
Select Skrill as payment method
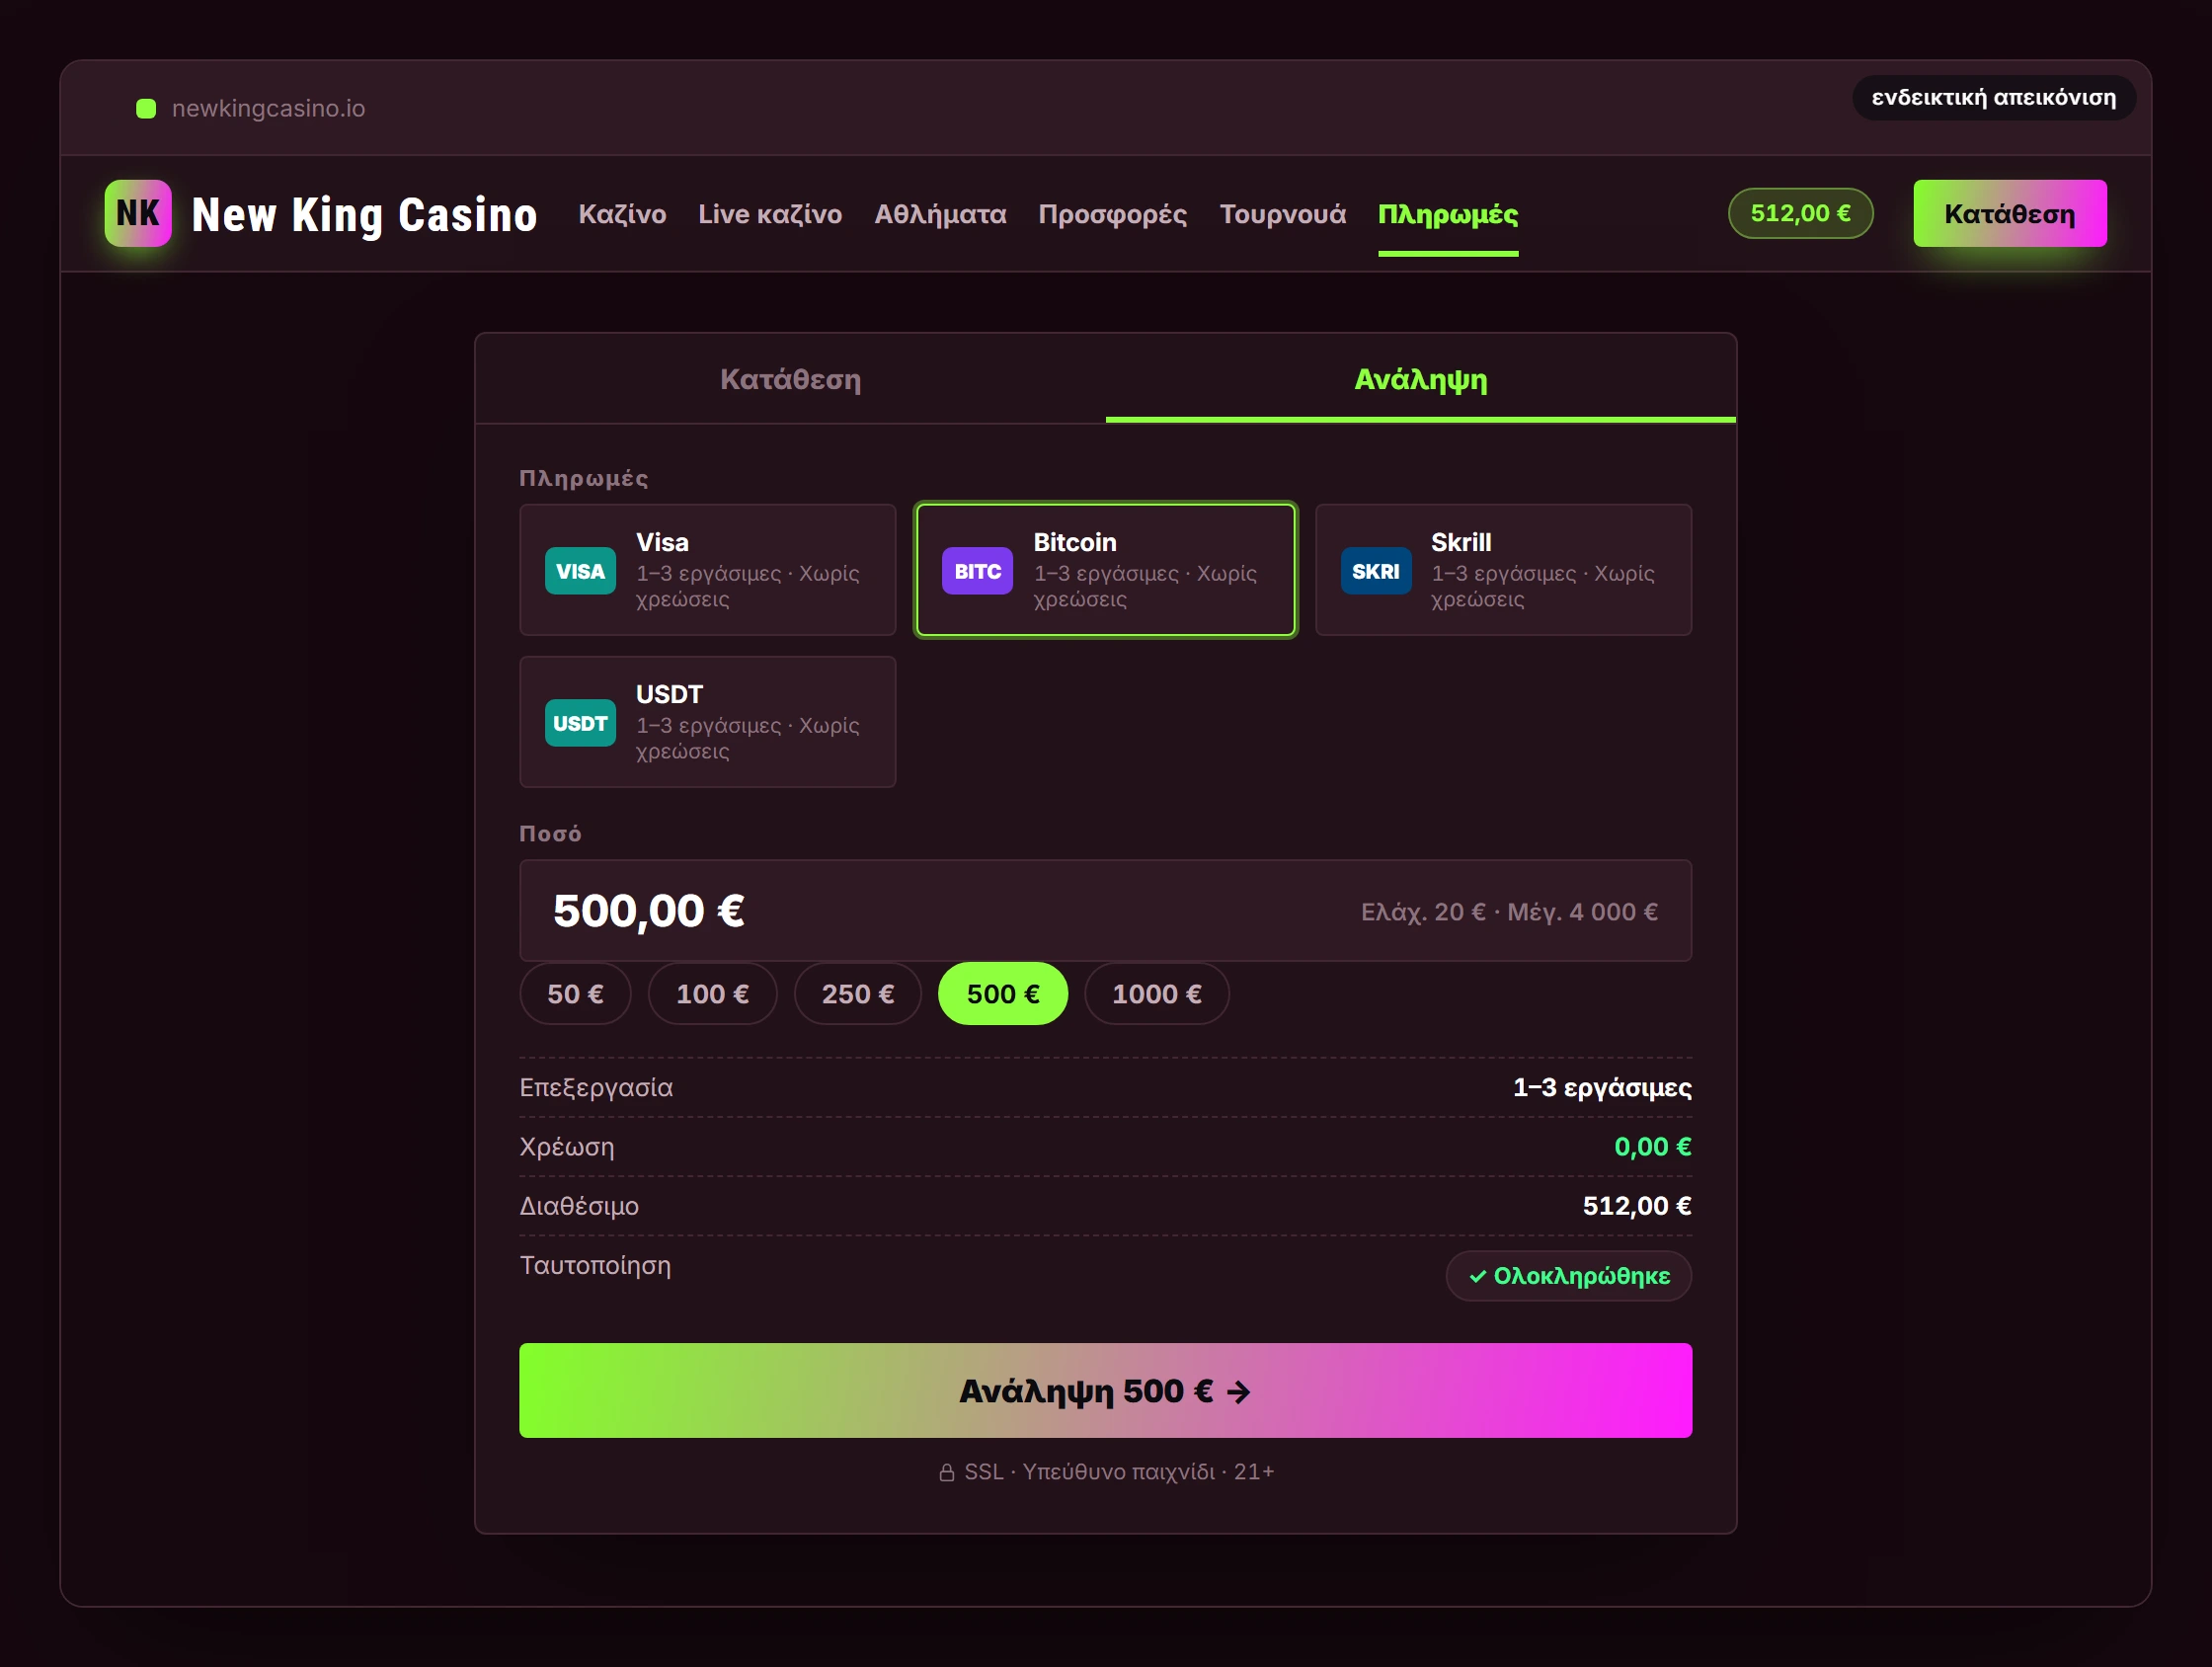1503,570
